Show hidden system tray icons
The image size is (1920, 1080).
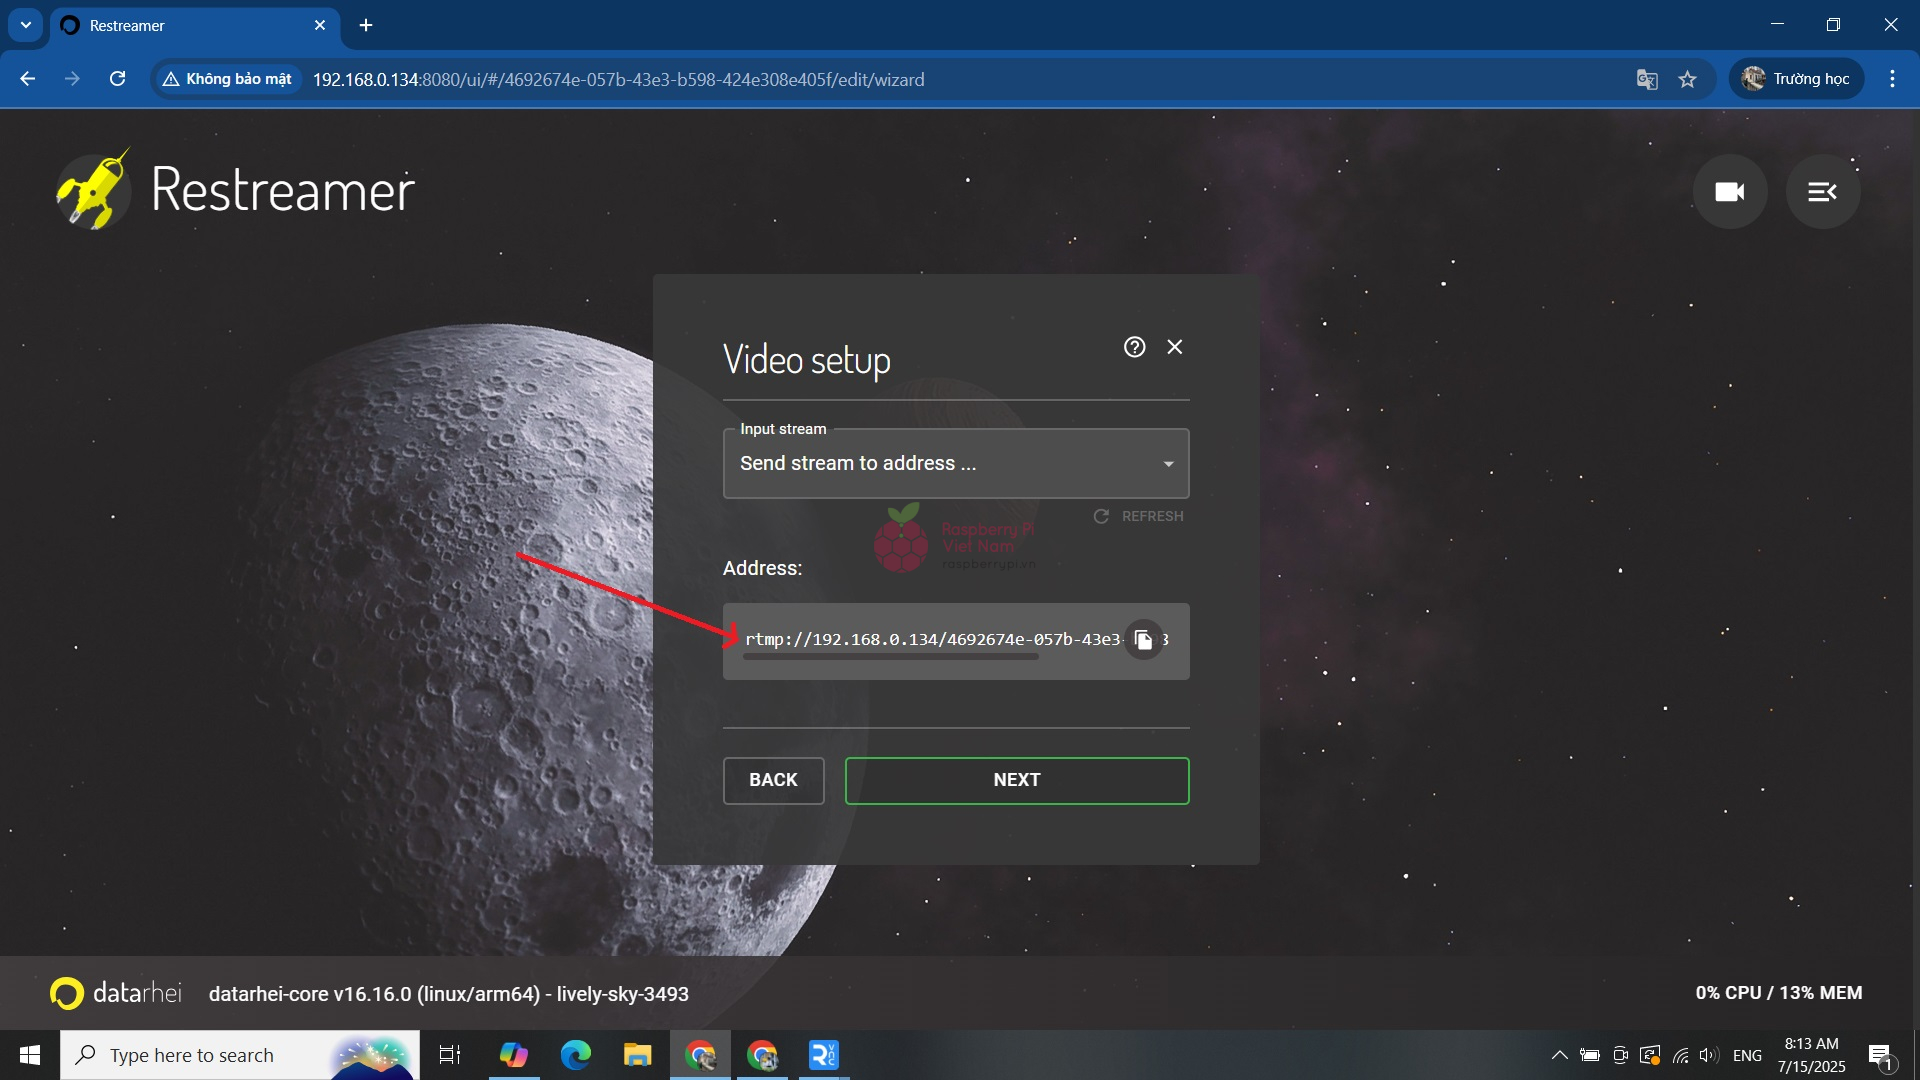(1559, 1055)
